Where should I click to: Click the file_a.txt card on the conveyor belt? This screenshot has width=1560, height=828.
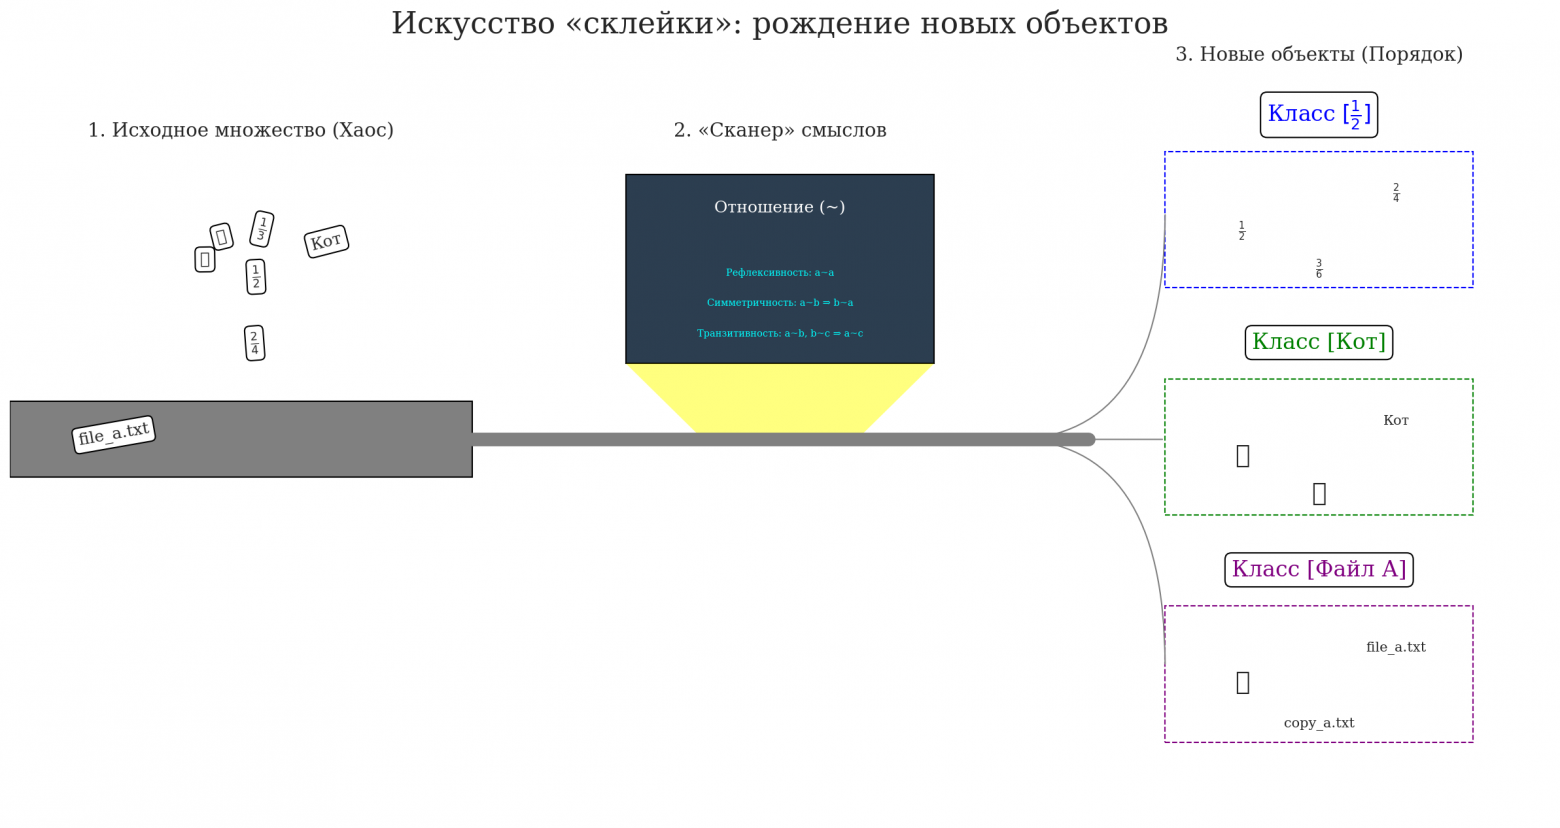pyautogui.click(x=113, y=434)
